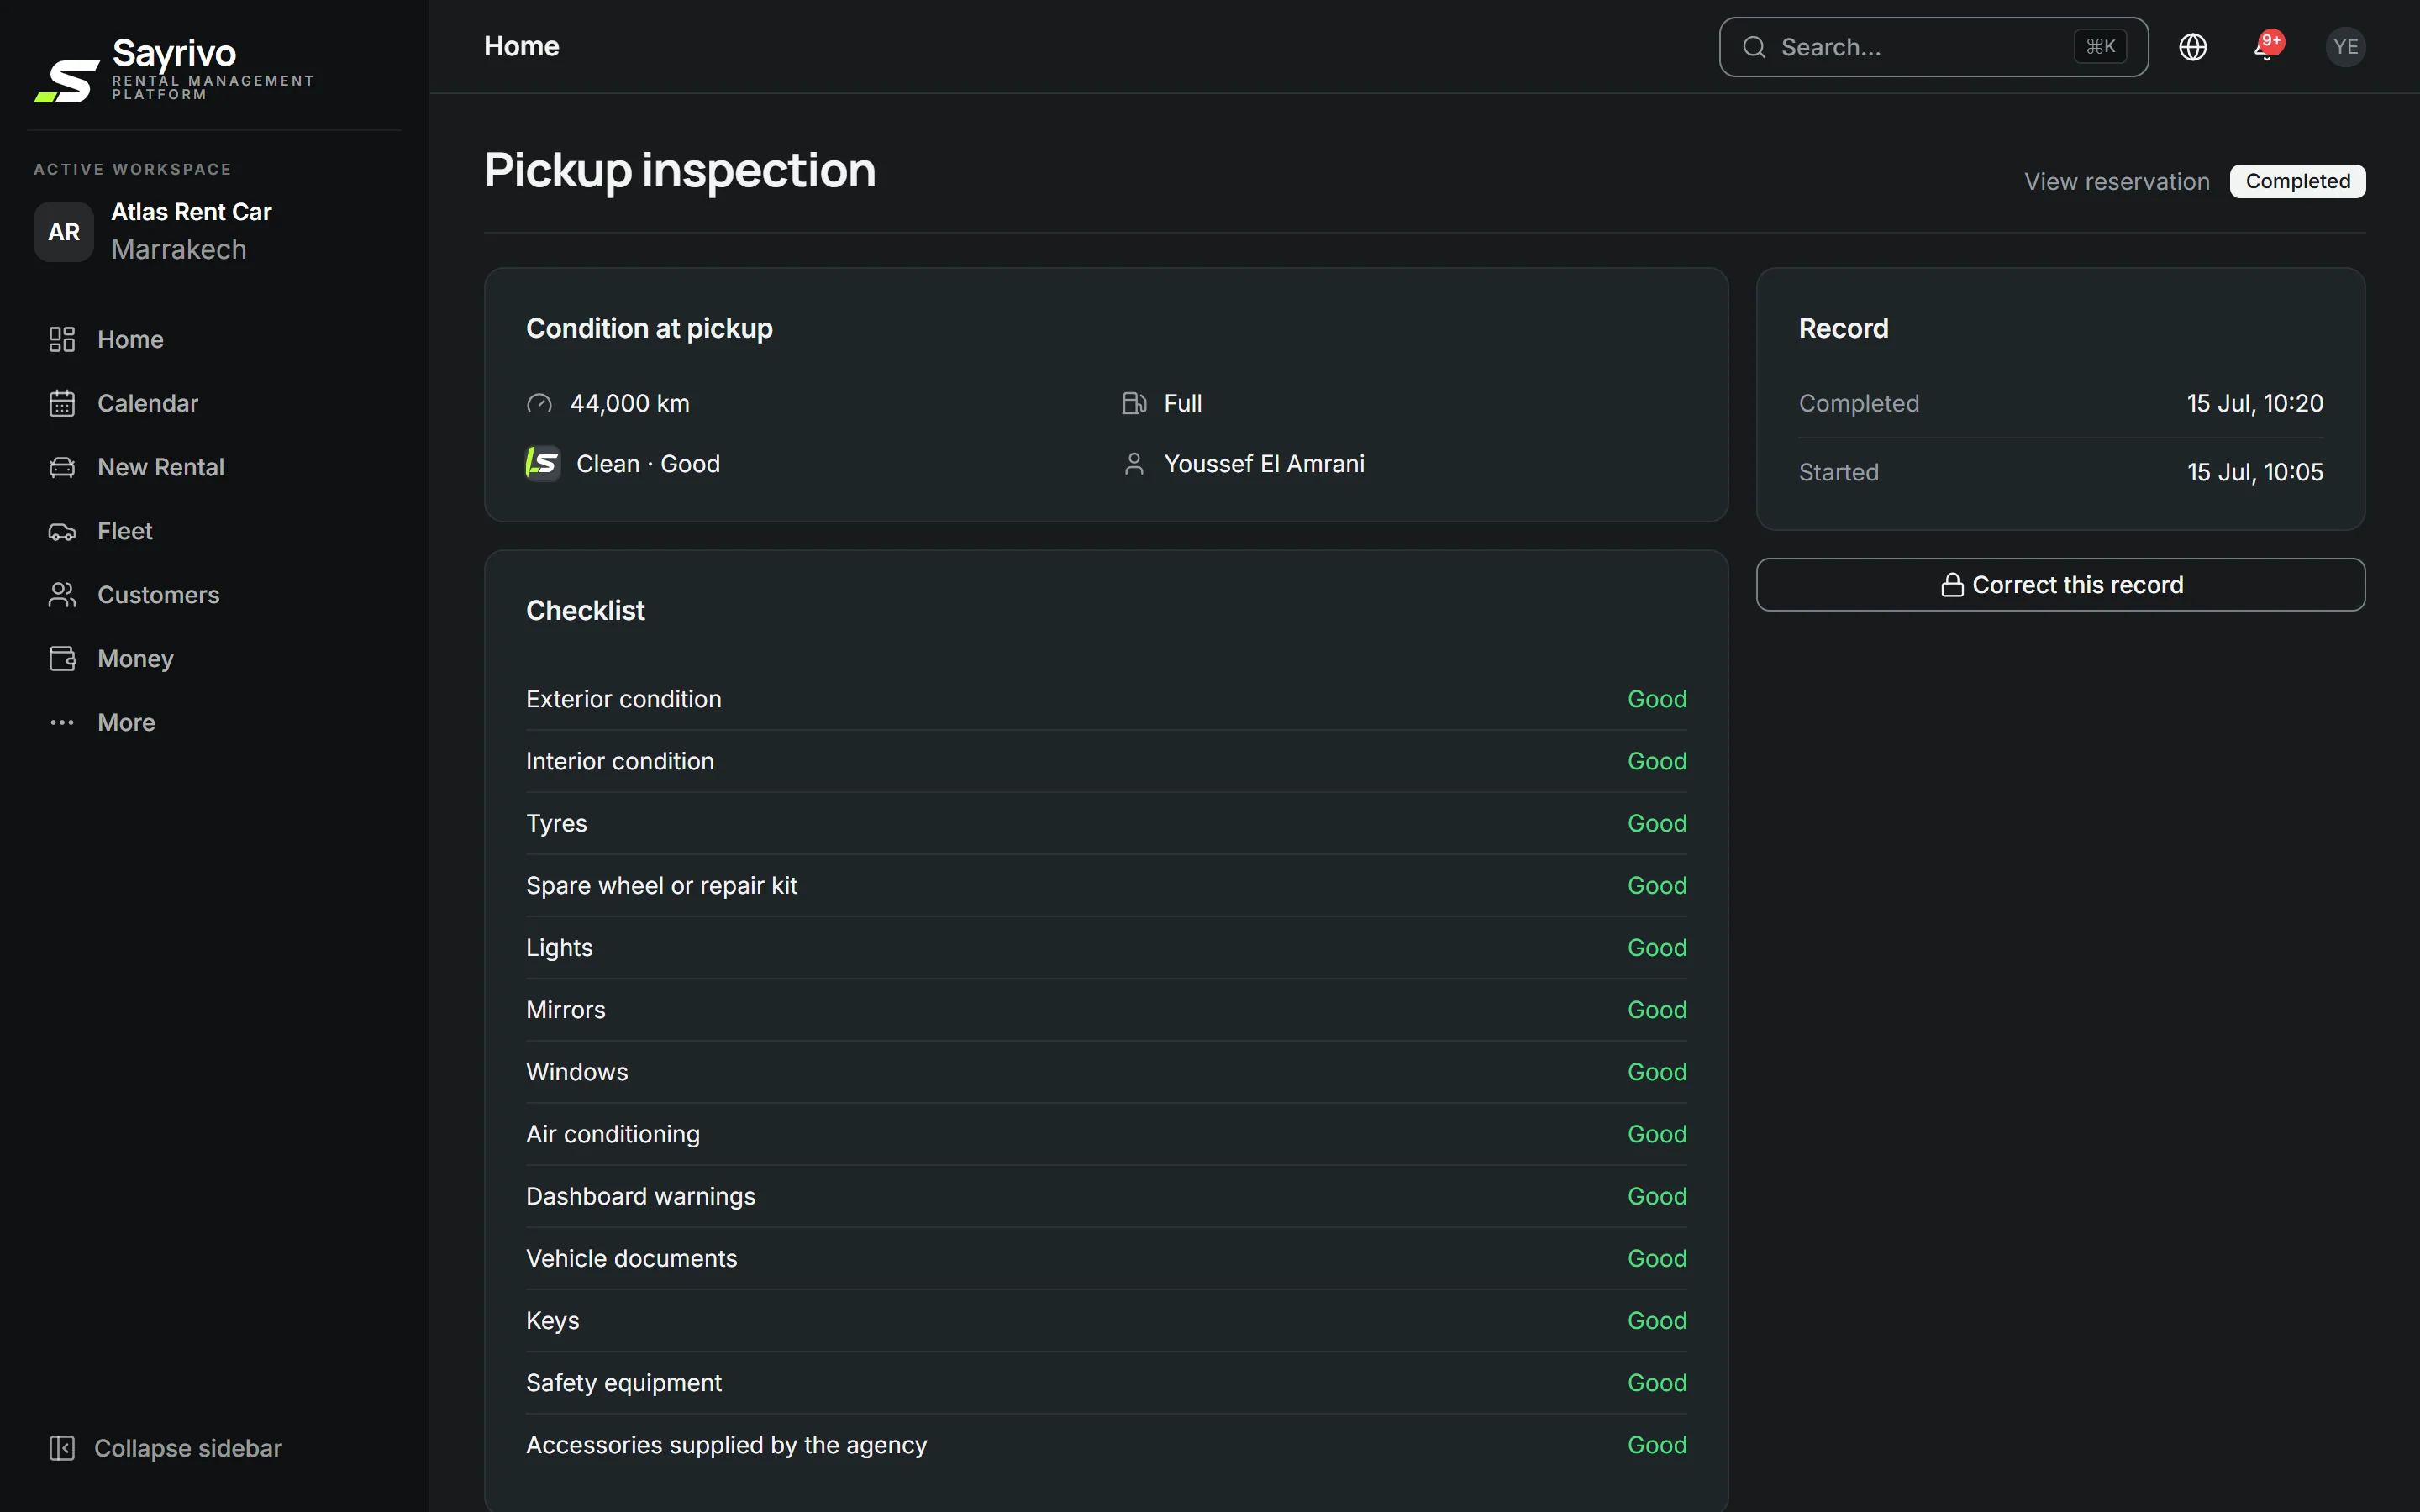The width and height of the screenshot is (2420, 1512).
Task: Click the 15 Jul, 10:20 completed time
Action: click(x=2255, y=403)
